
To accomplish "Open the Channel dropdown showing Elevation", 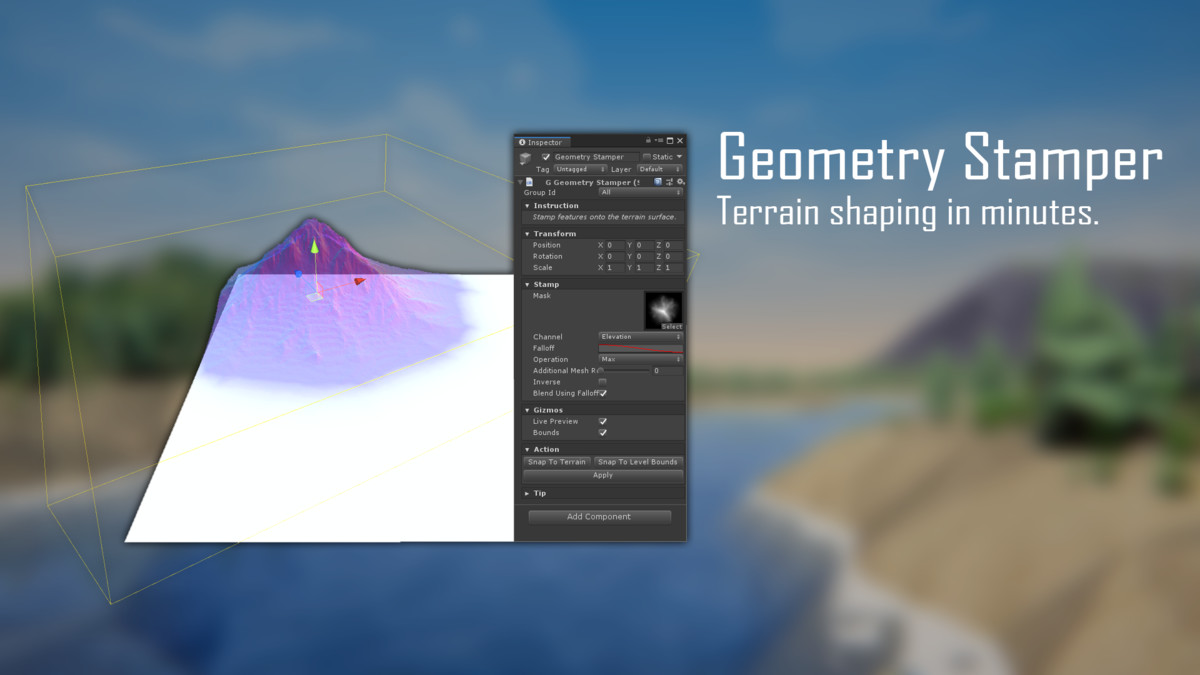I will [640, 337].
